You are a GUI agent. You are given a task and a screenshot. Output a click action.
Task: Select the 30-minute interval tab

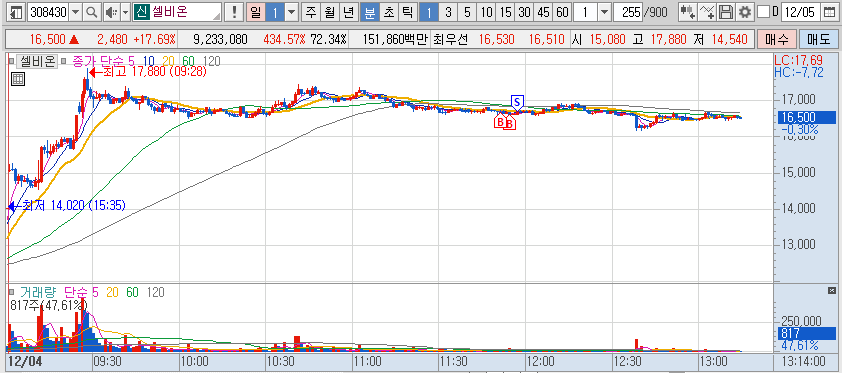click(x=525, y=12)
